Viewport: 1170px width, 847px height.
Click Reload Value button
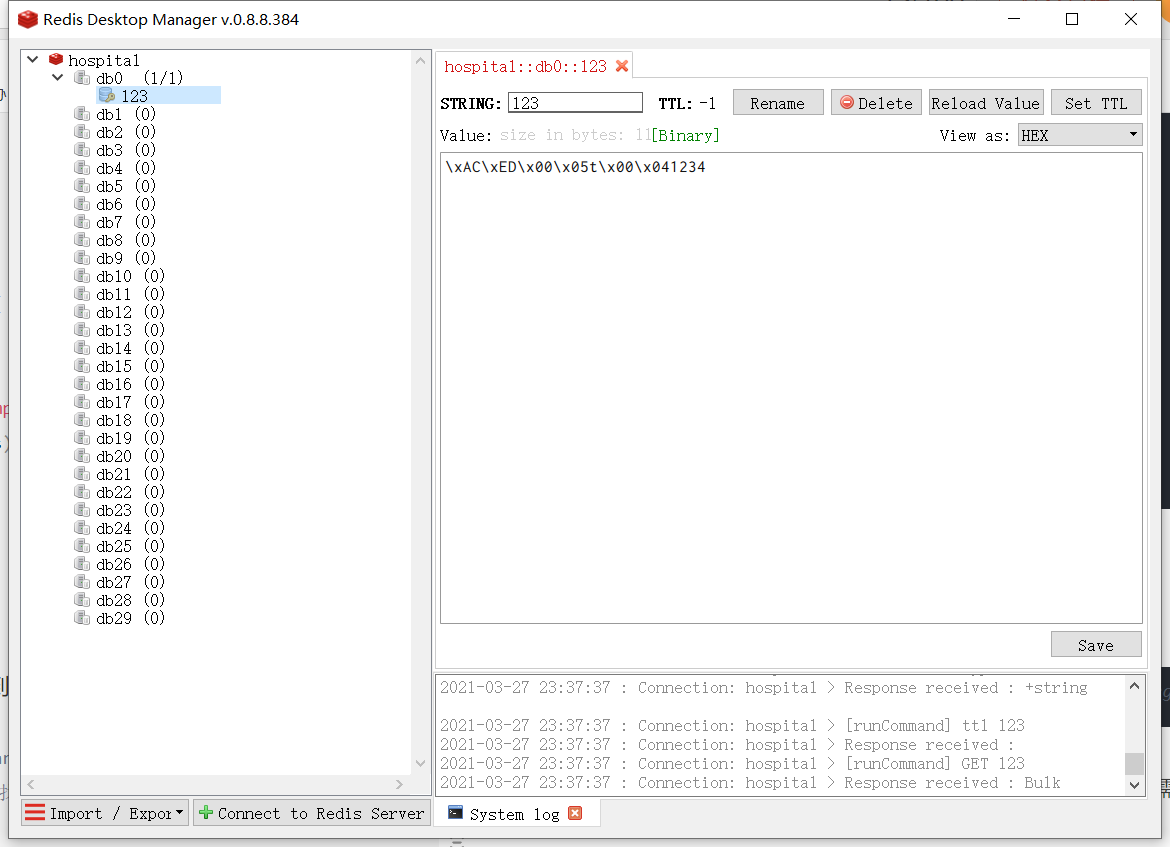(x=986, y=103)
